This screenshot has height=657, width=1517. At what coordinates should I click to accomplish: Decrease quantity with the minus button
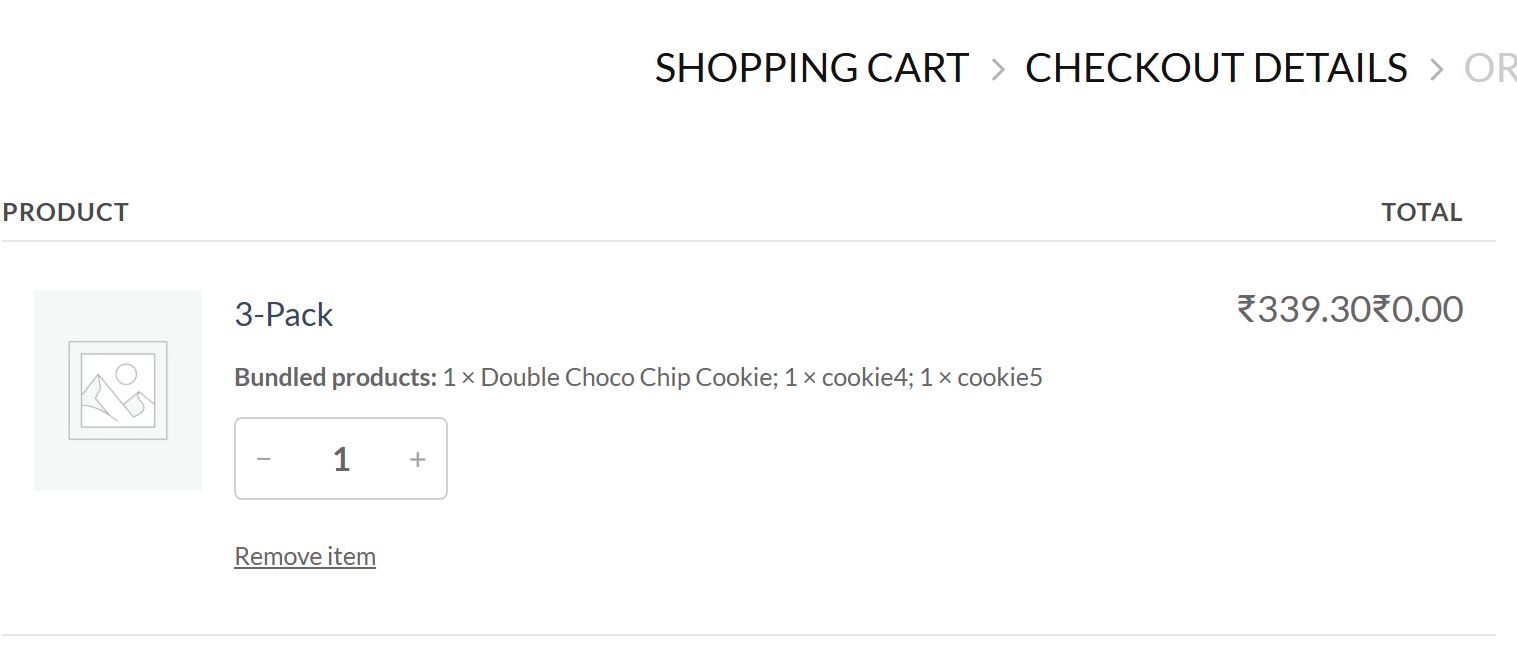264,459
